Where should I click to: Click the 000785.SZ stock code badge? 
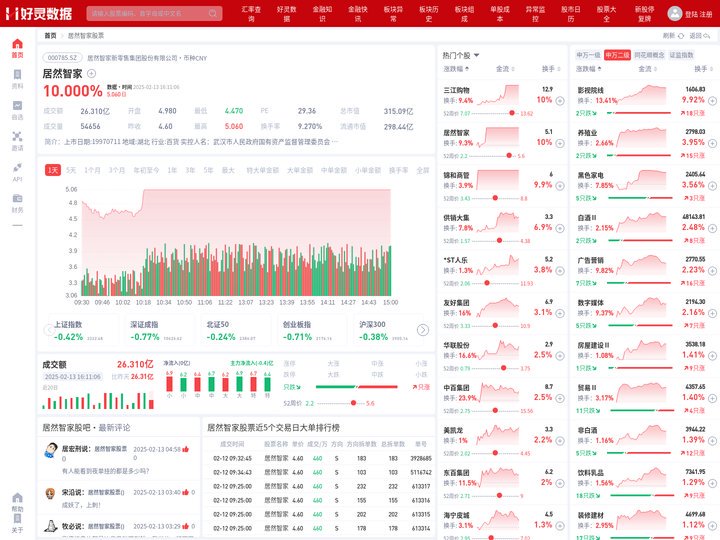coord(62,58)
